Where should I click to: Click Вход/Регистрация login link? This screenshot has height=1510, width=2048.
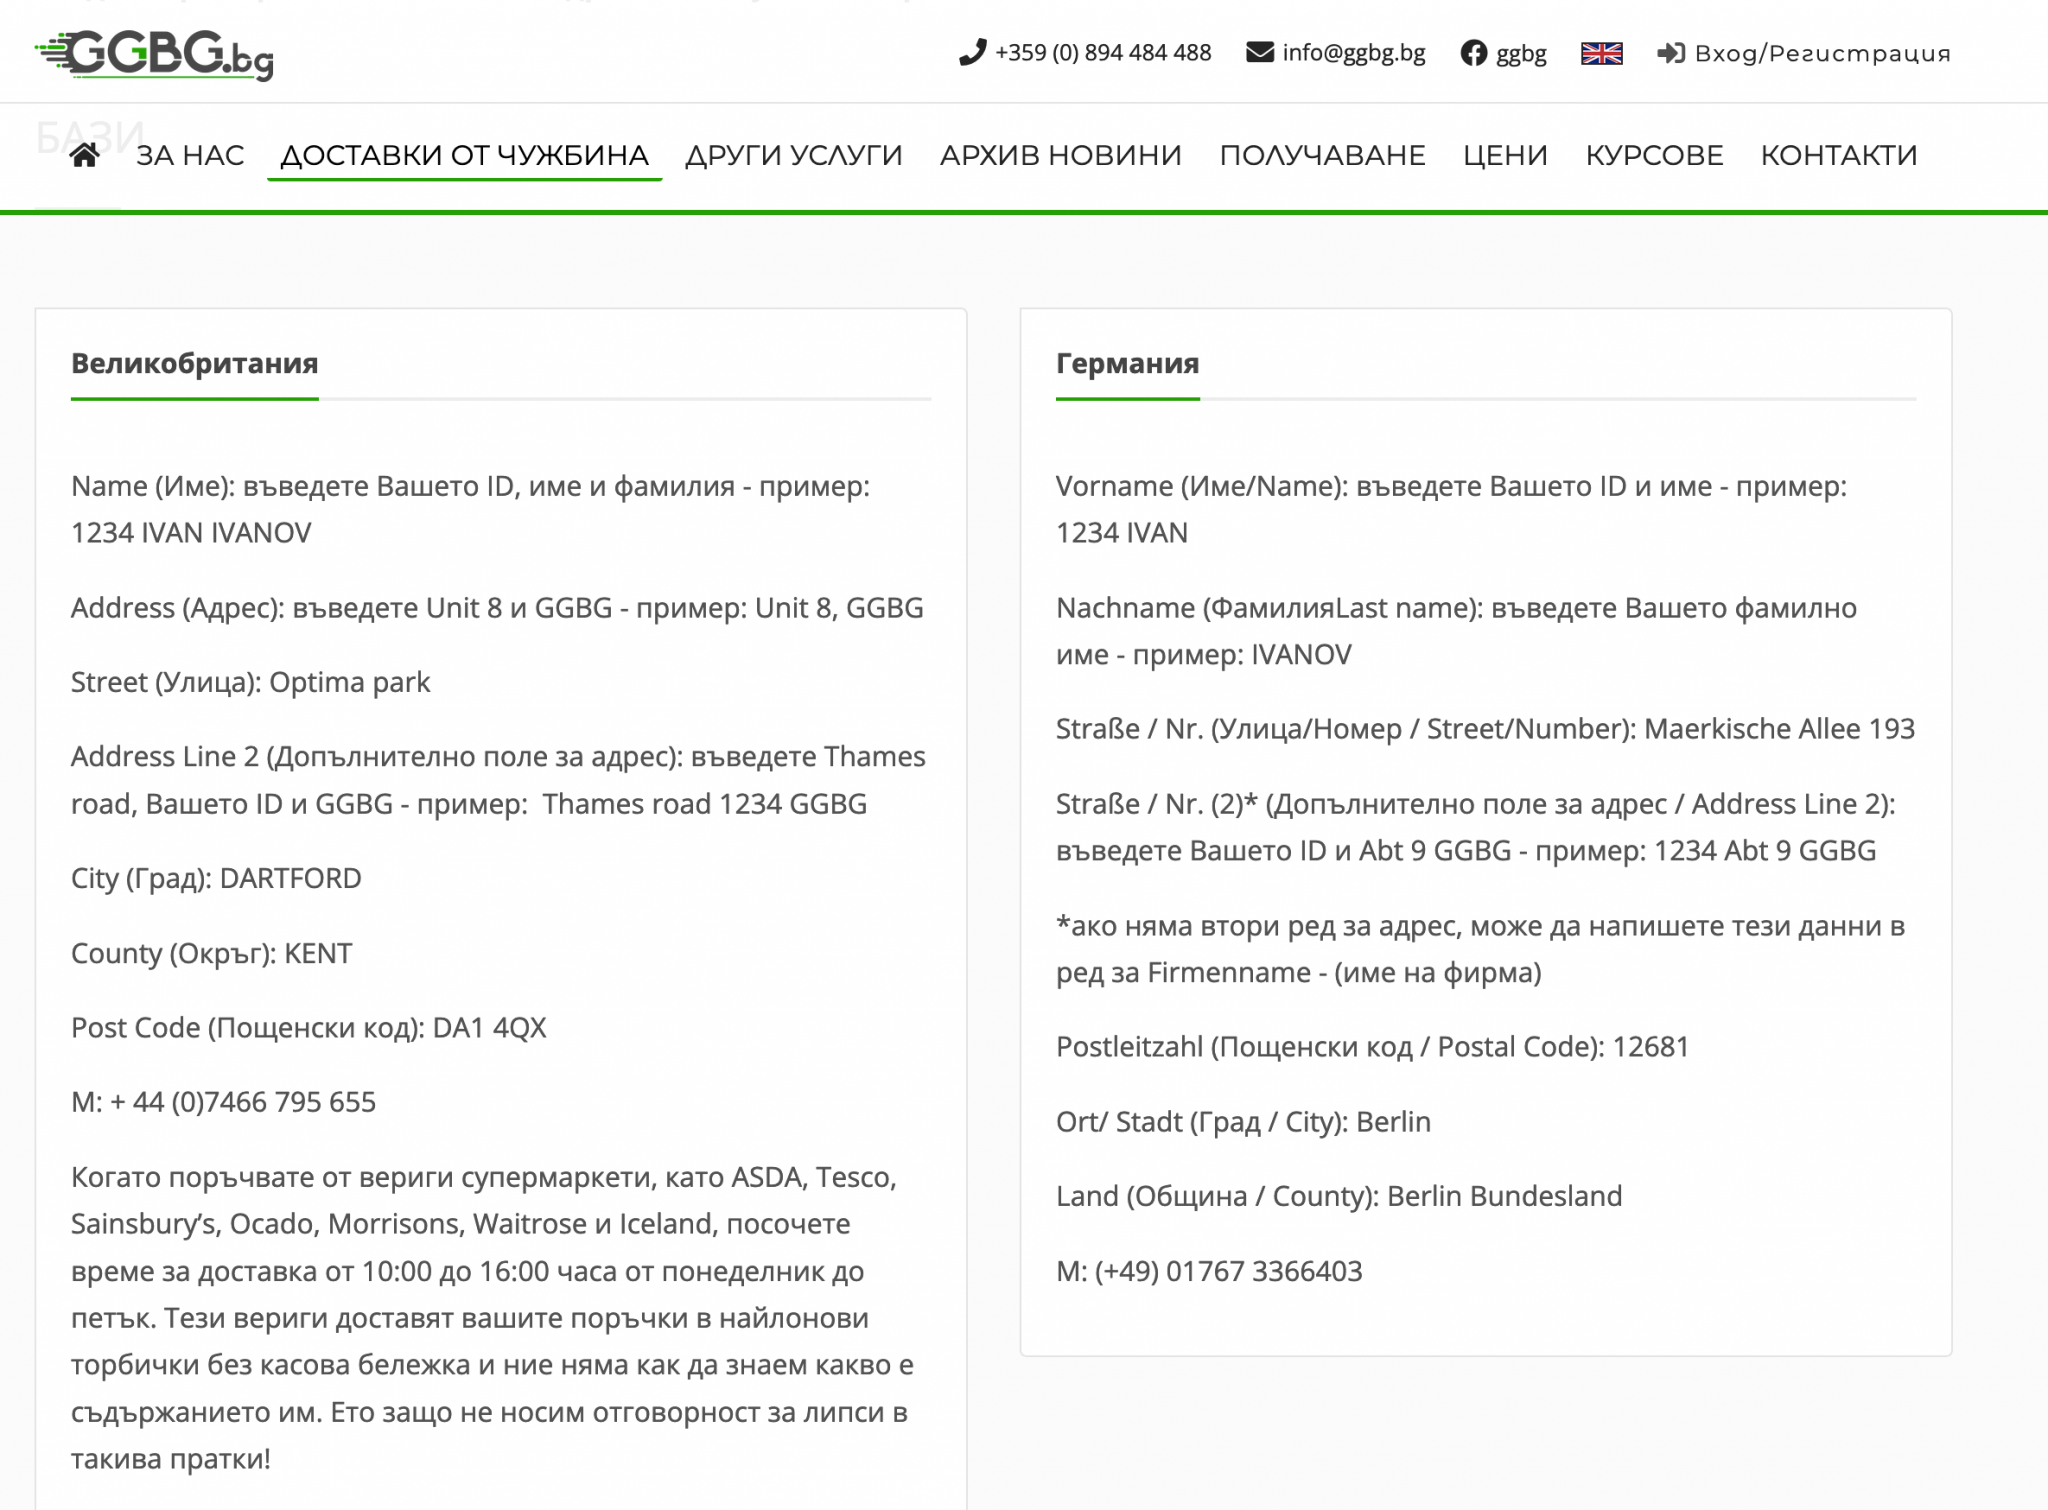[x=1822, y=53]
